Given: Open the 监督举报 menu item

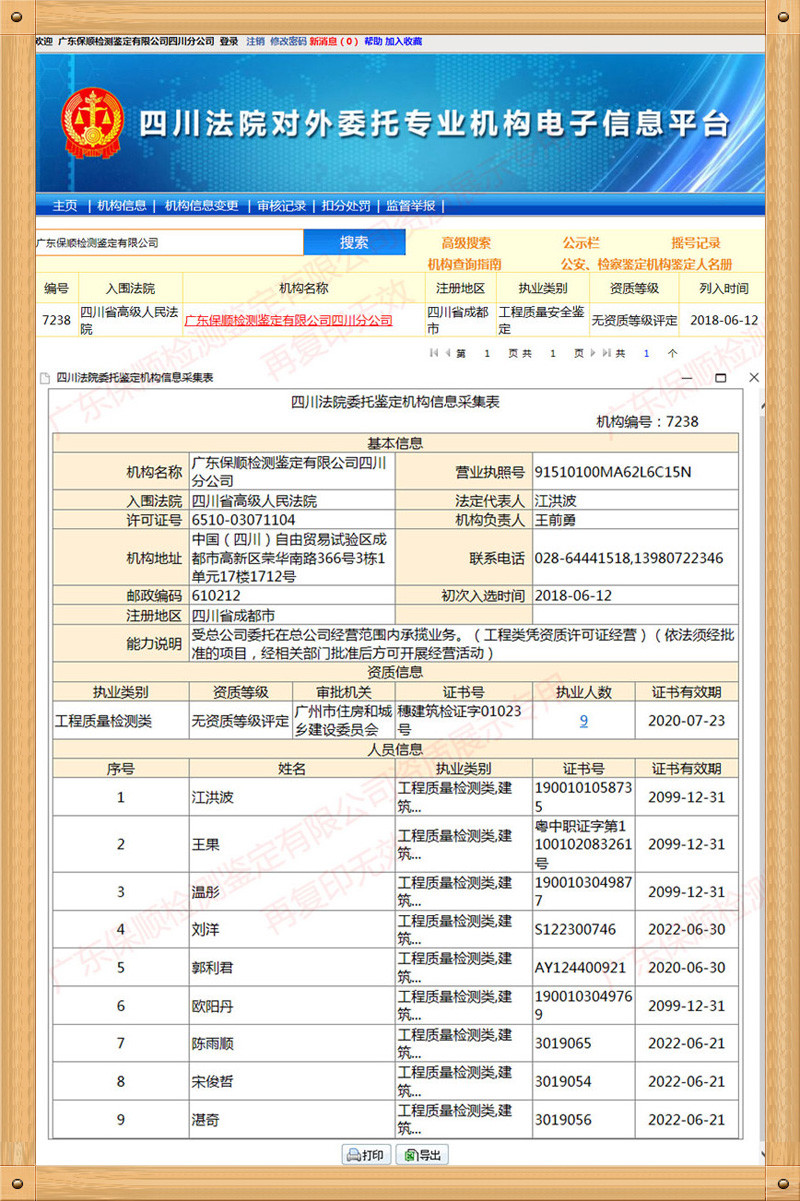Looking at the screenshot, I should point(410,206).
